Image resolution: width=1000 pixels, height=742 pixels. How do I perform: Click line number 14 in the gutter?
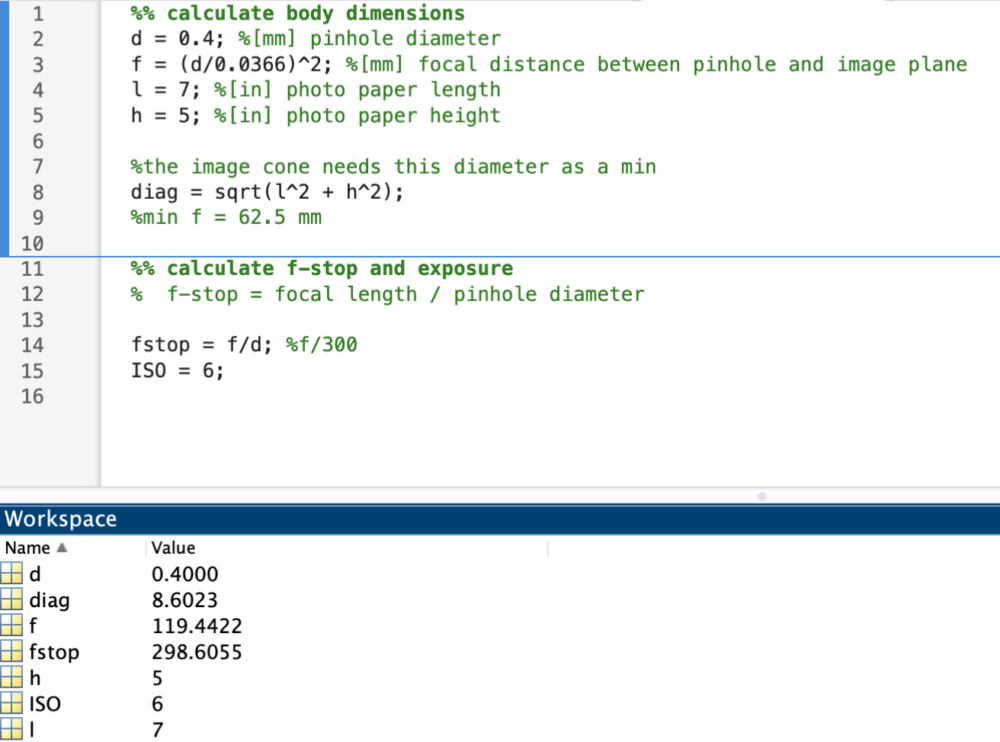coord(33,345)
